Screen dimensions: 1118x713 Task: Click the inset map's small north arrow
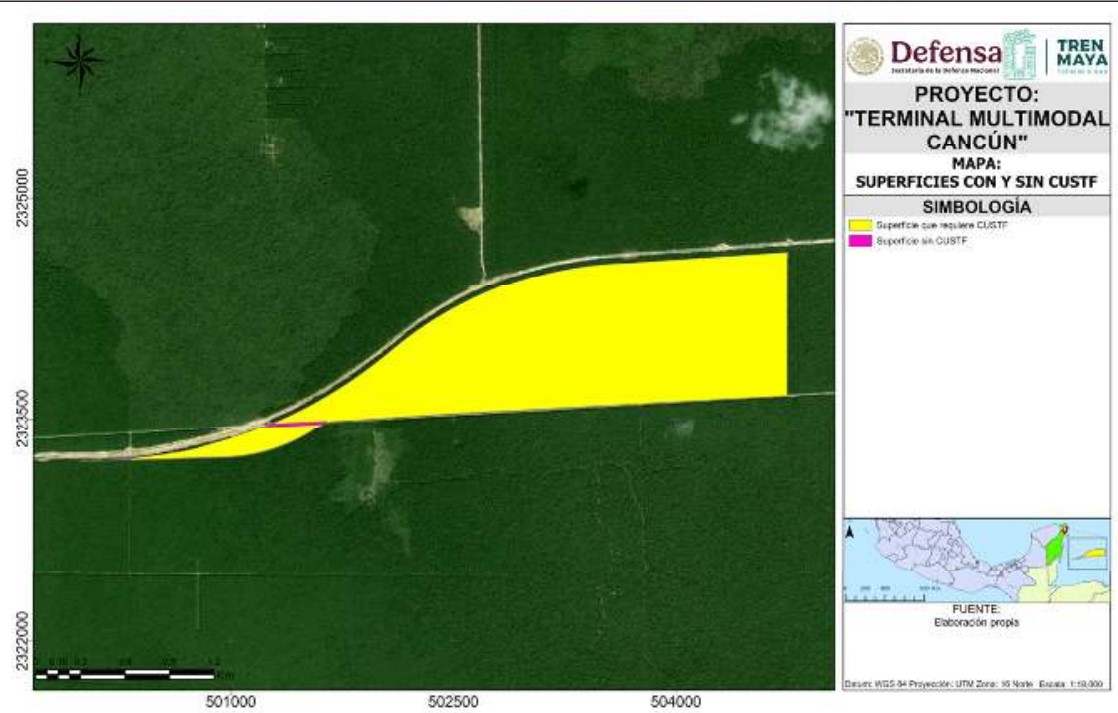click(x=849, y=533)
